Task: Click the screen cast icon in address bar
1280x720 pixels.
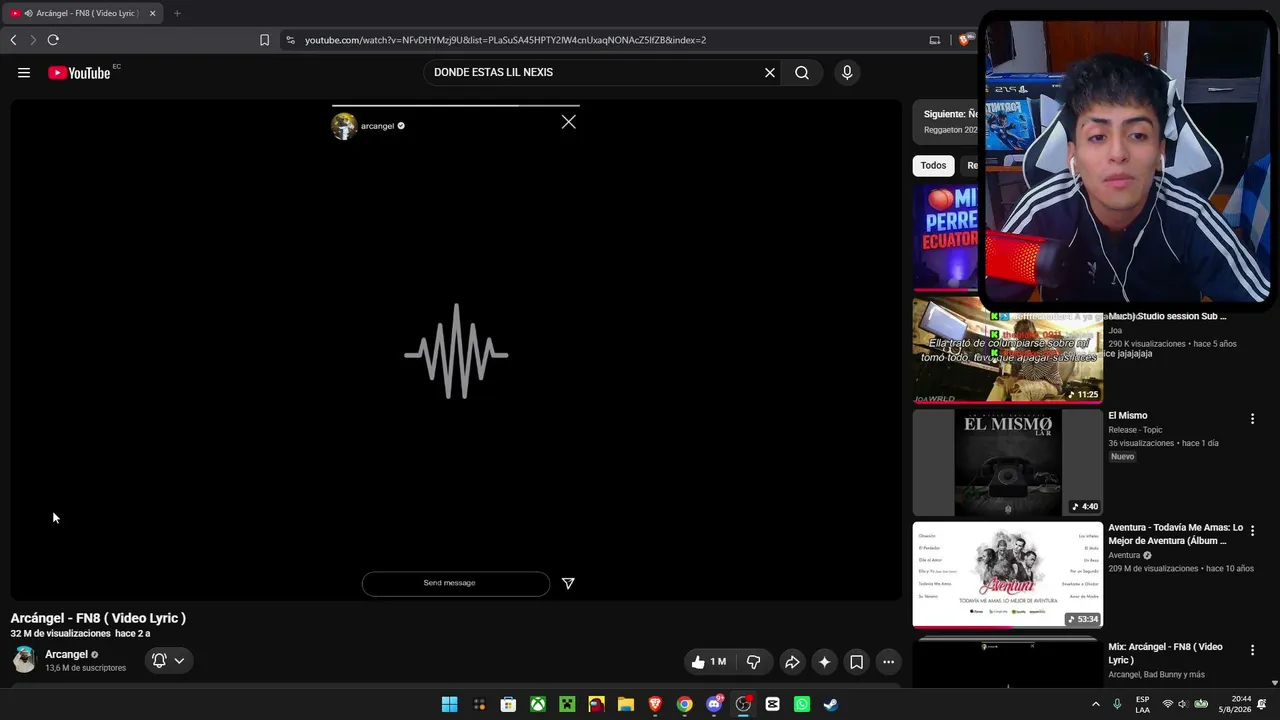Action: click(x=935, y=40)
